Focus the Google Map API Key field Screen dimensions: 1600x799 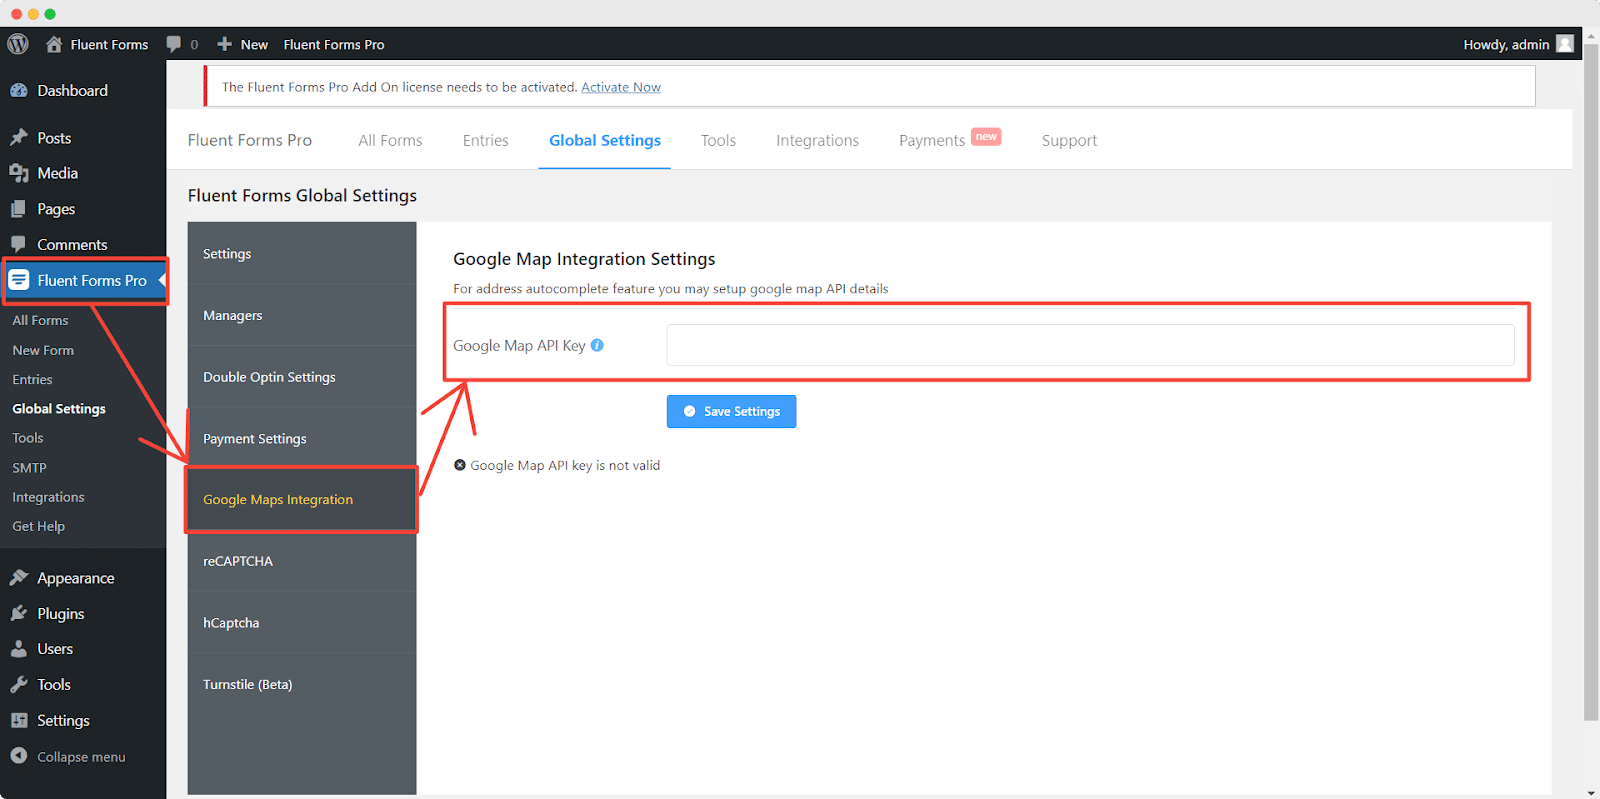tap(1090, 345)
